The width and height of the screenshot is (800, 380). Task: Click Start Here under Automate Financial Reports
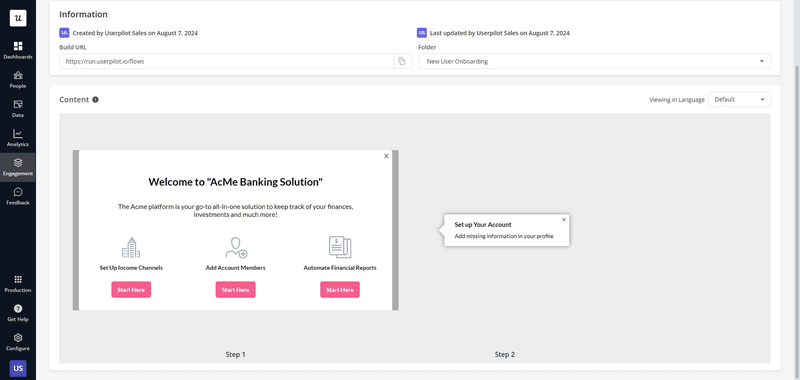tap(340, 290)
